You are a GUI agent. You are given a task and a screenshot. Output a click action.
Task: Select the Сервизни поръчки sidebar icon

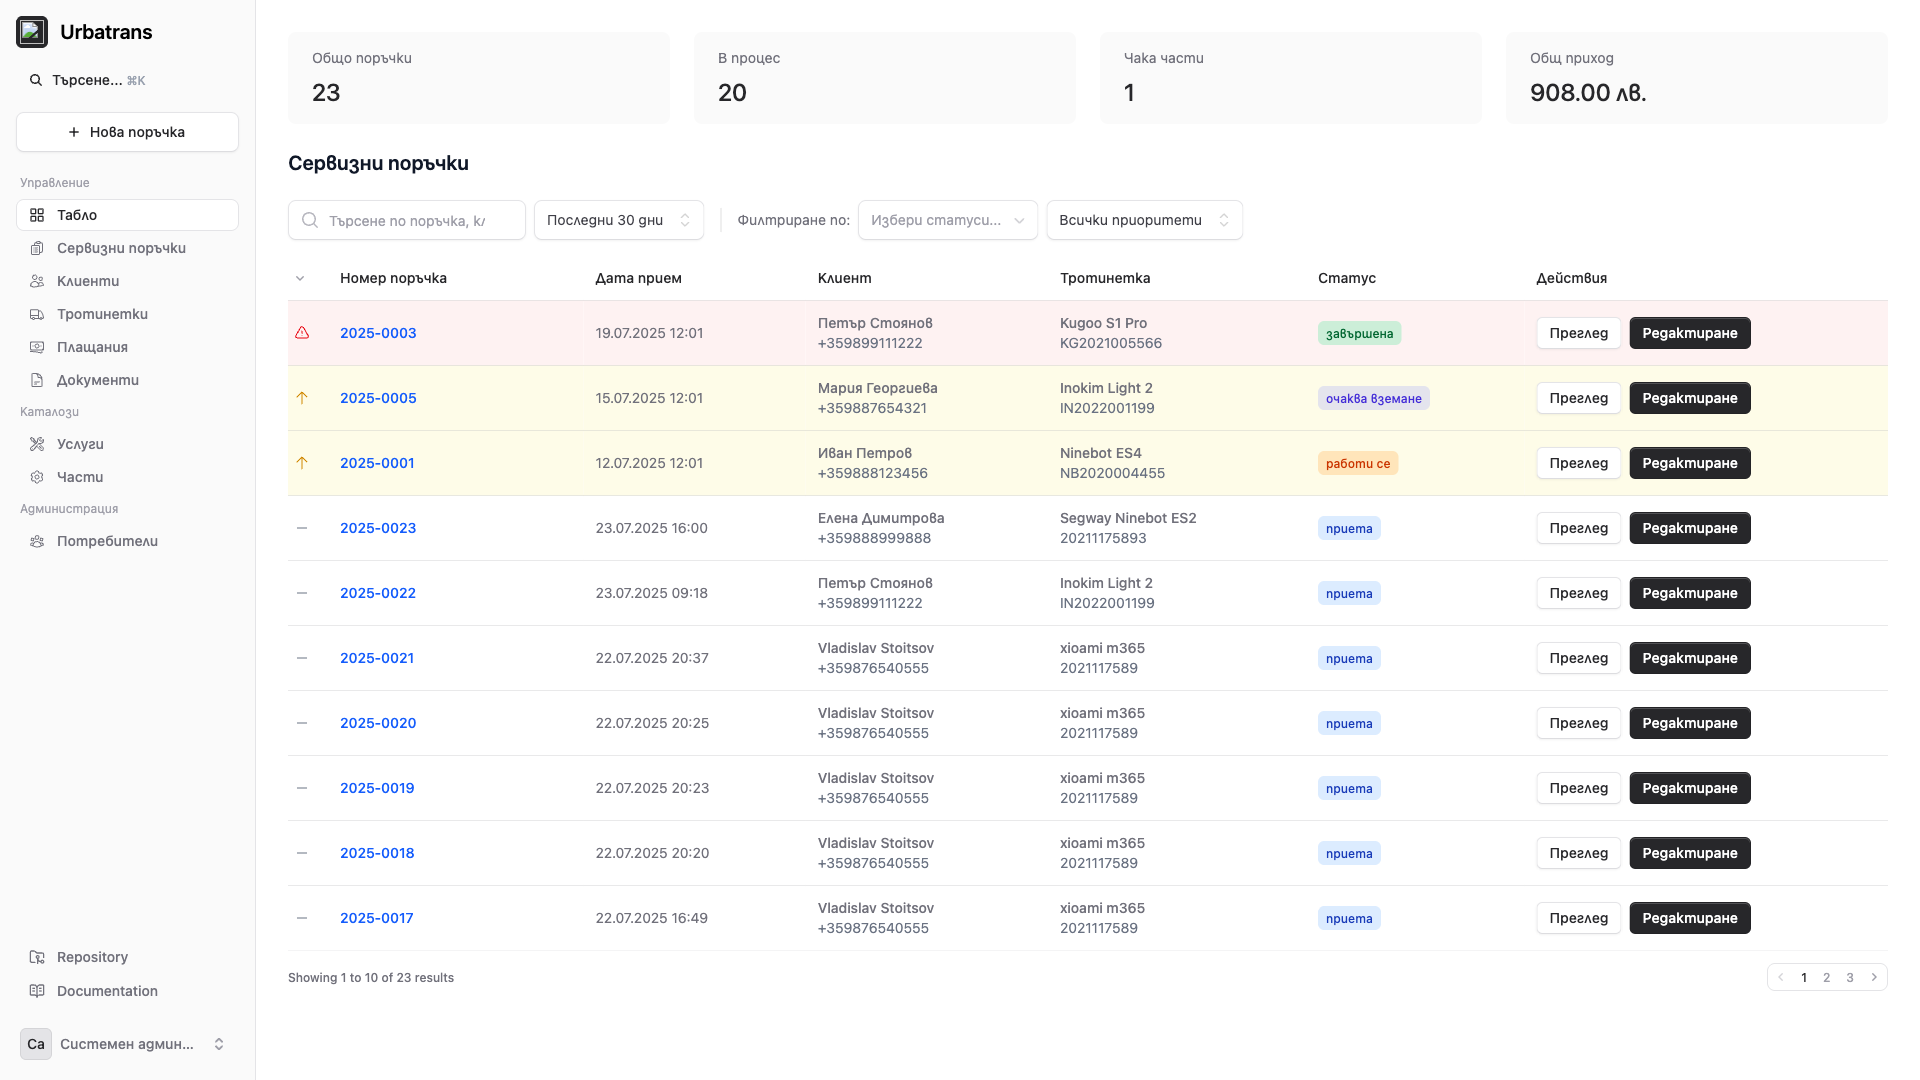(x=37, y=248)
